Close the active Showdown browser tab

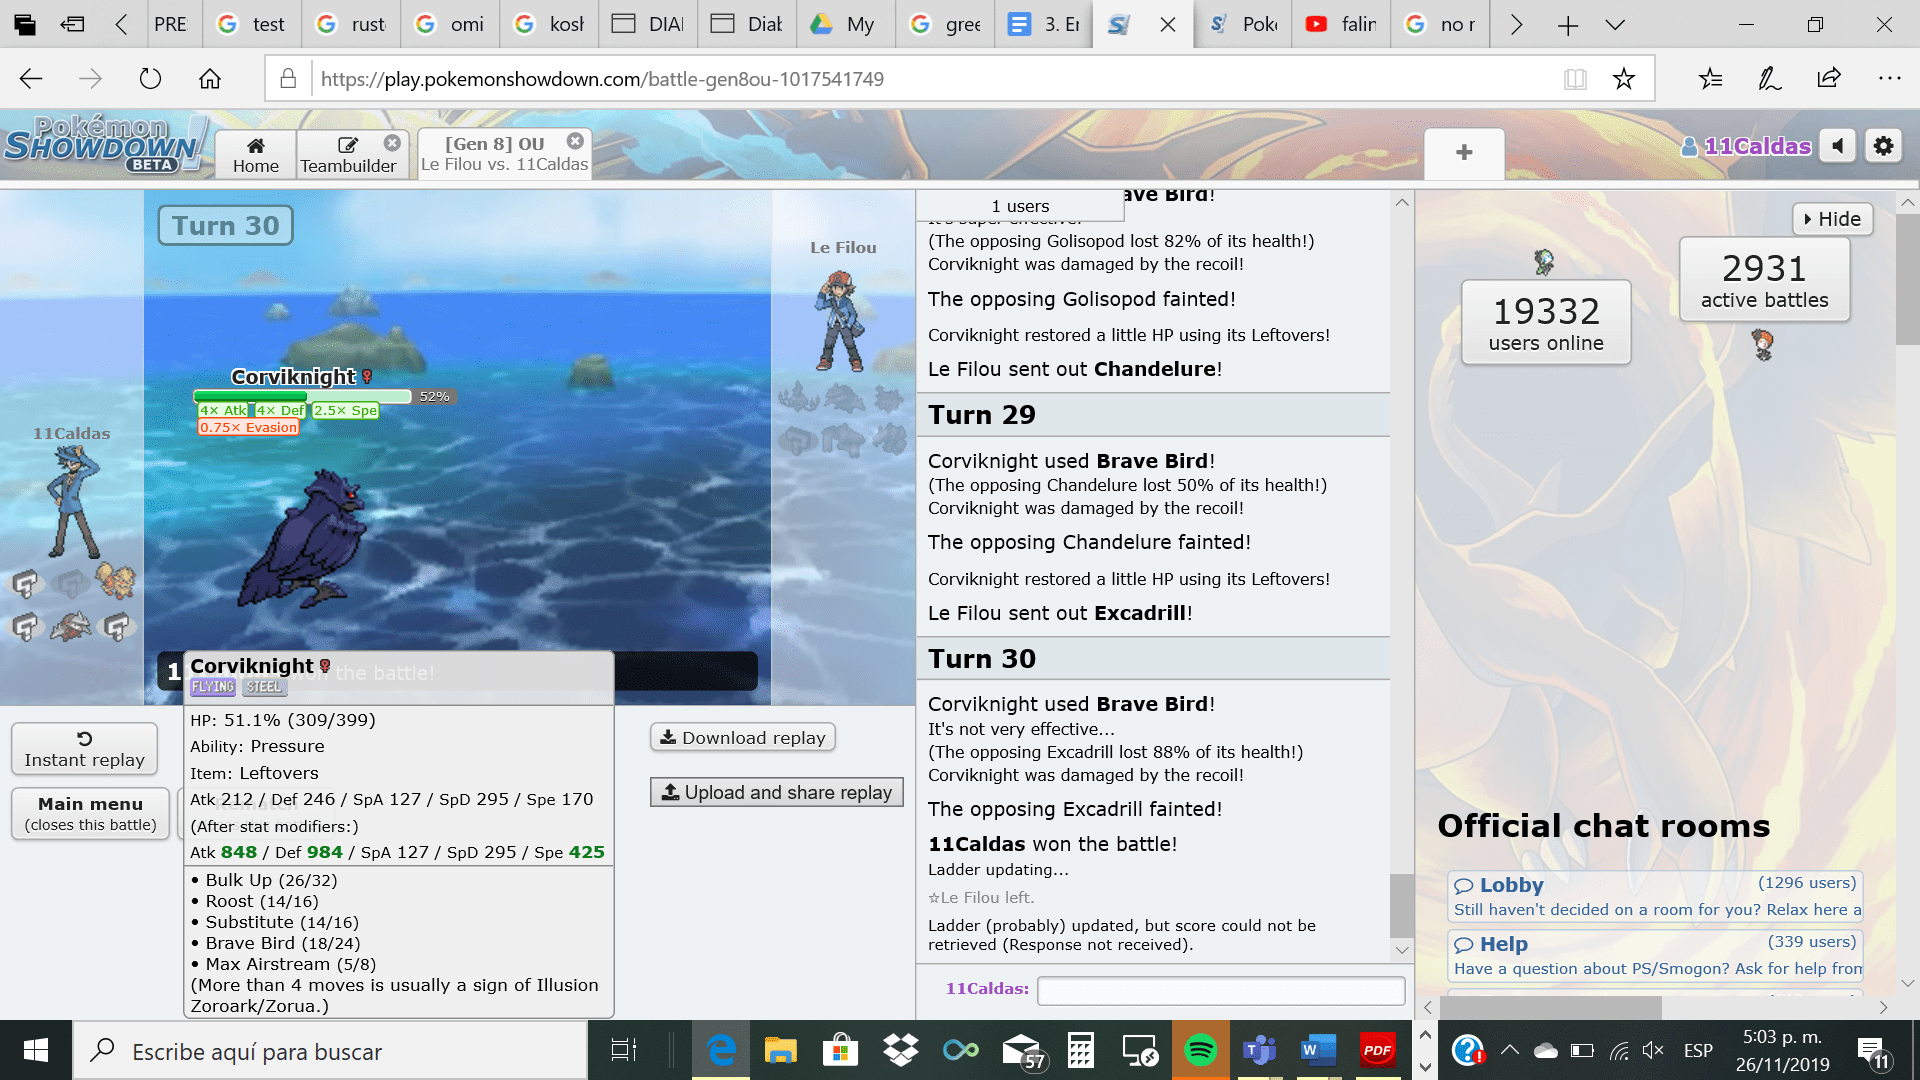coord(1167,25)
